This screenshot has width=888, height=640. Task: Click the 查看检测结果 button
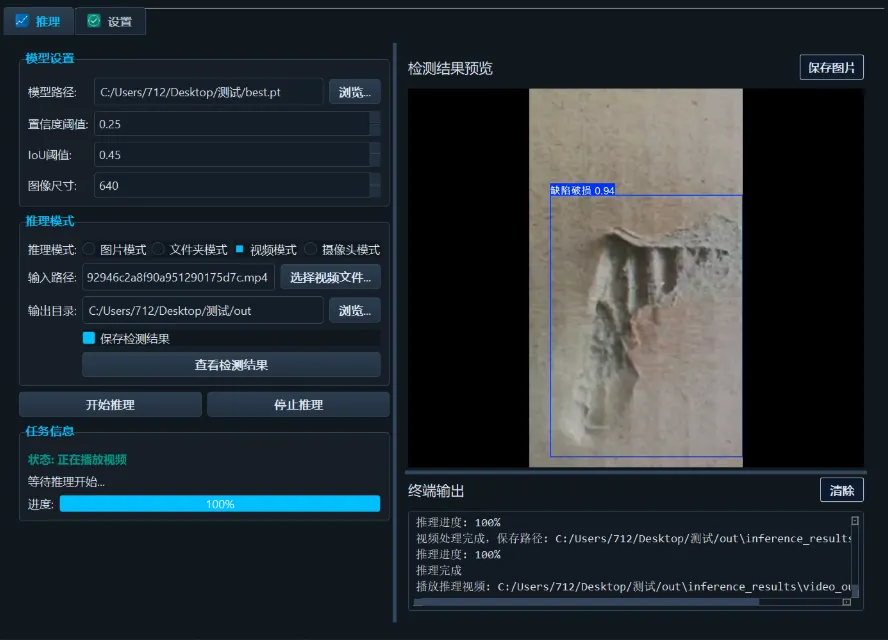click(x=232, y=363)
